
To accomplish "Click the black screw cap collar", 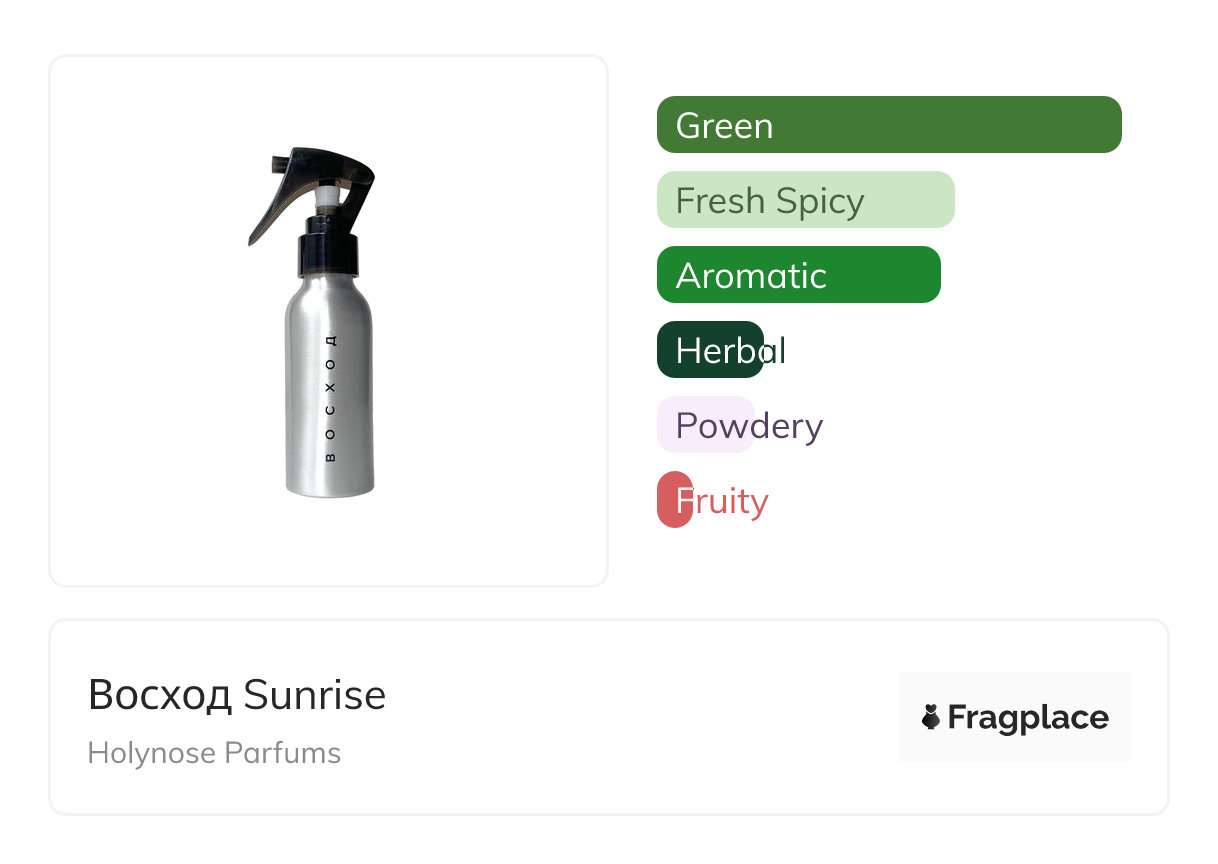I will 330,254.
